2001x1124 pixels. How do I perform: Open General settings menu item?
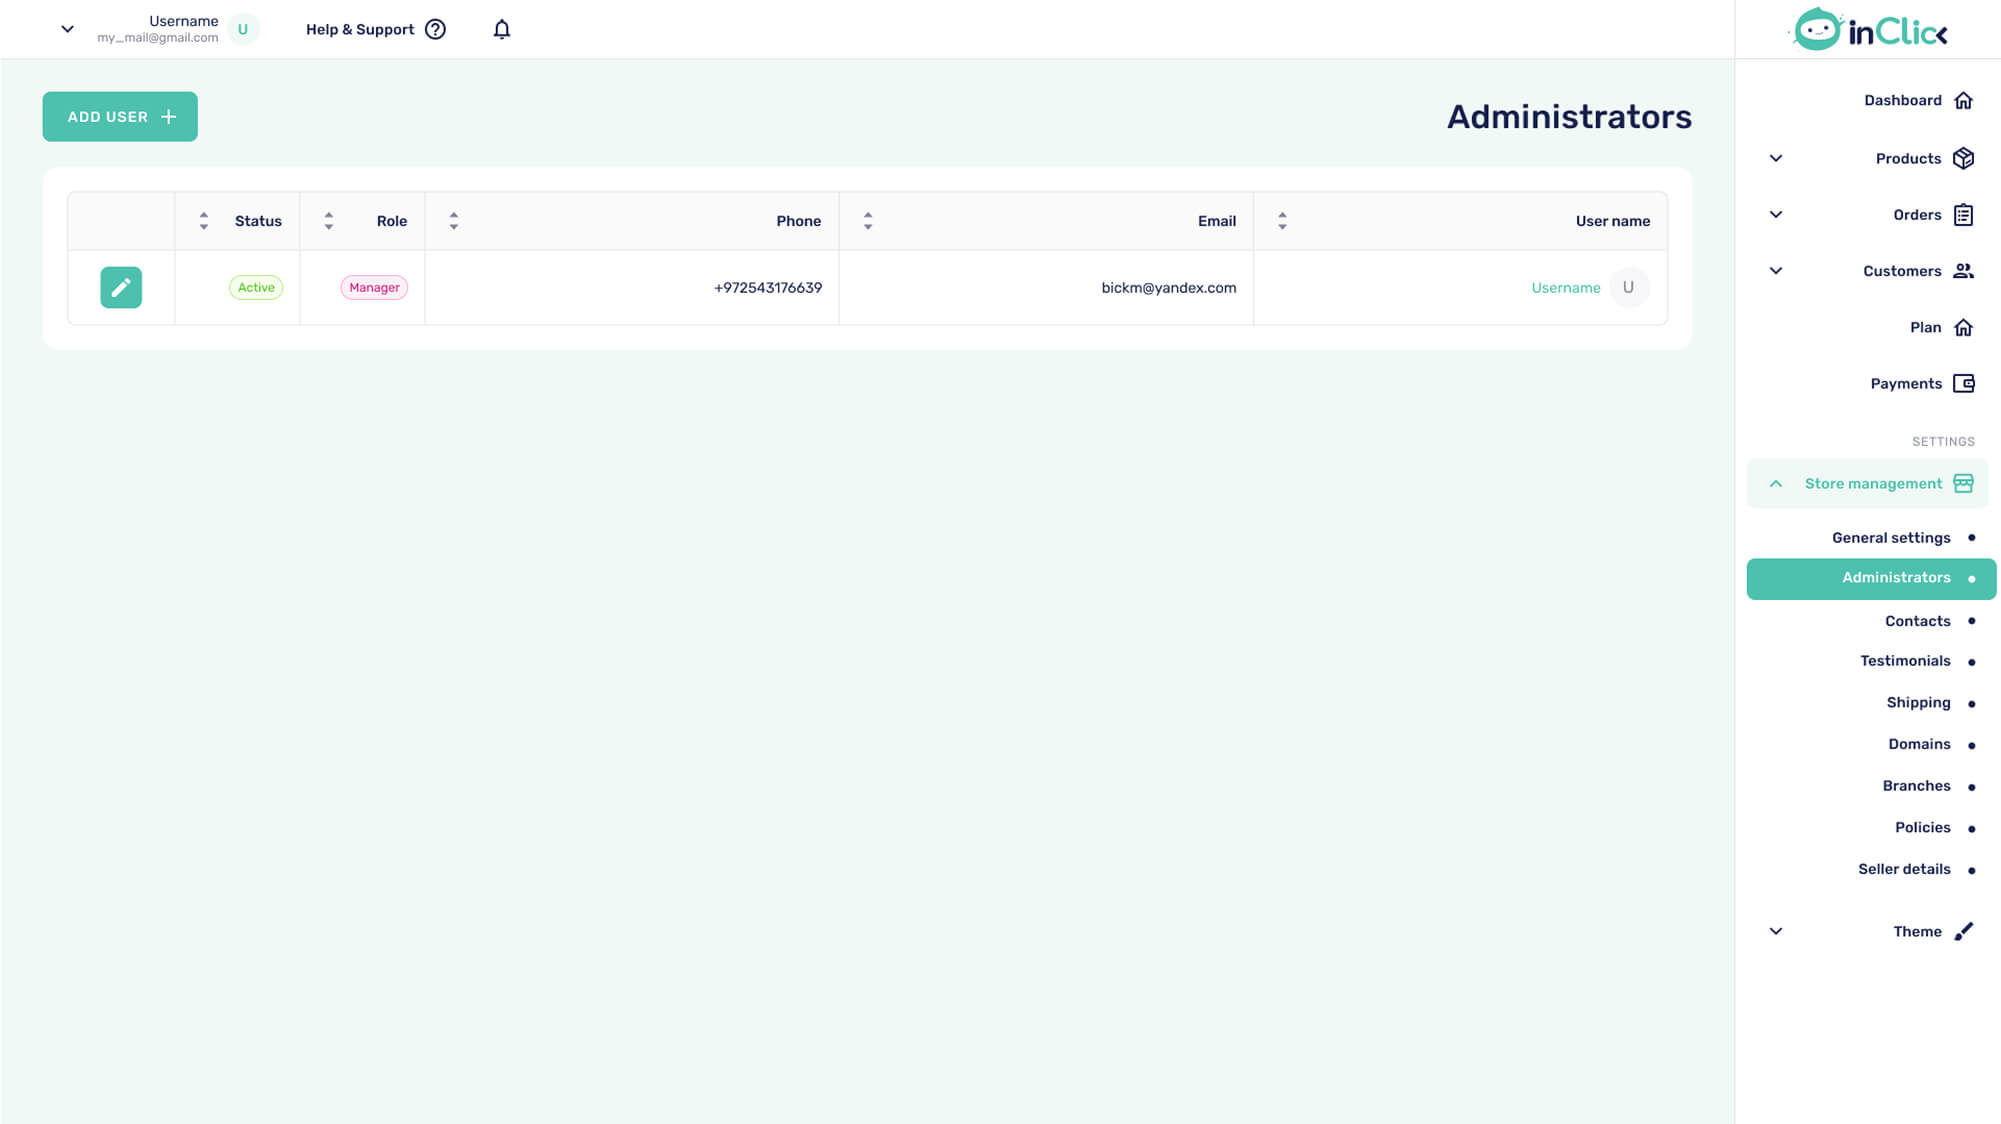[1890, 538]
